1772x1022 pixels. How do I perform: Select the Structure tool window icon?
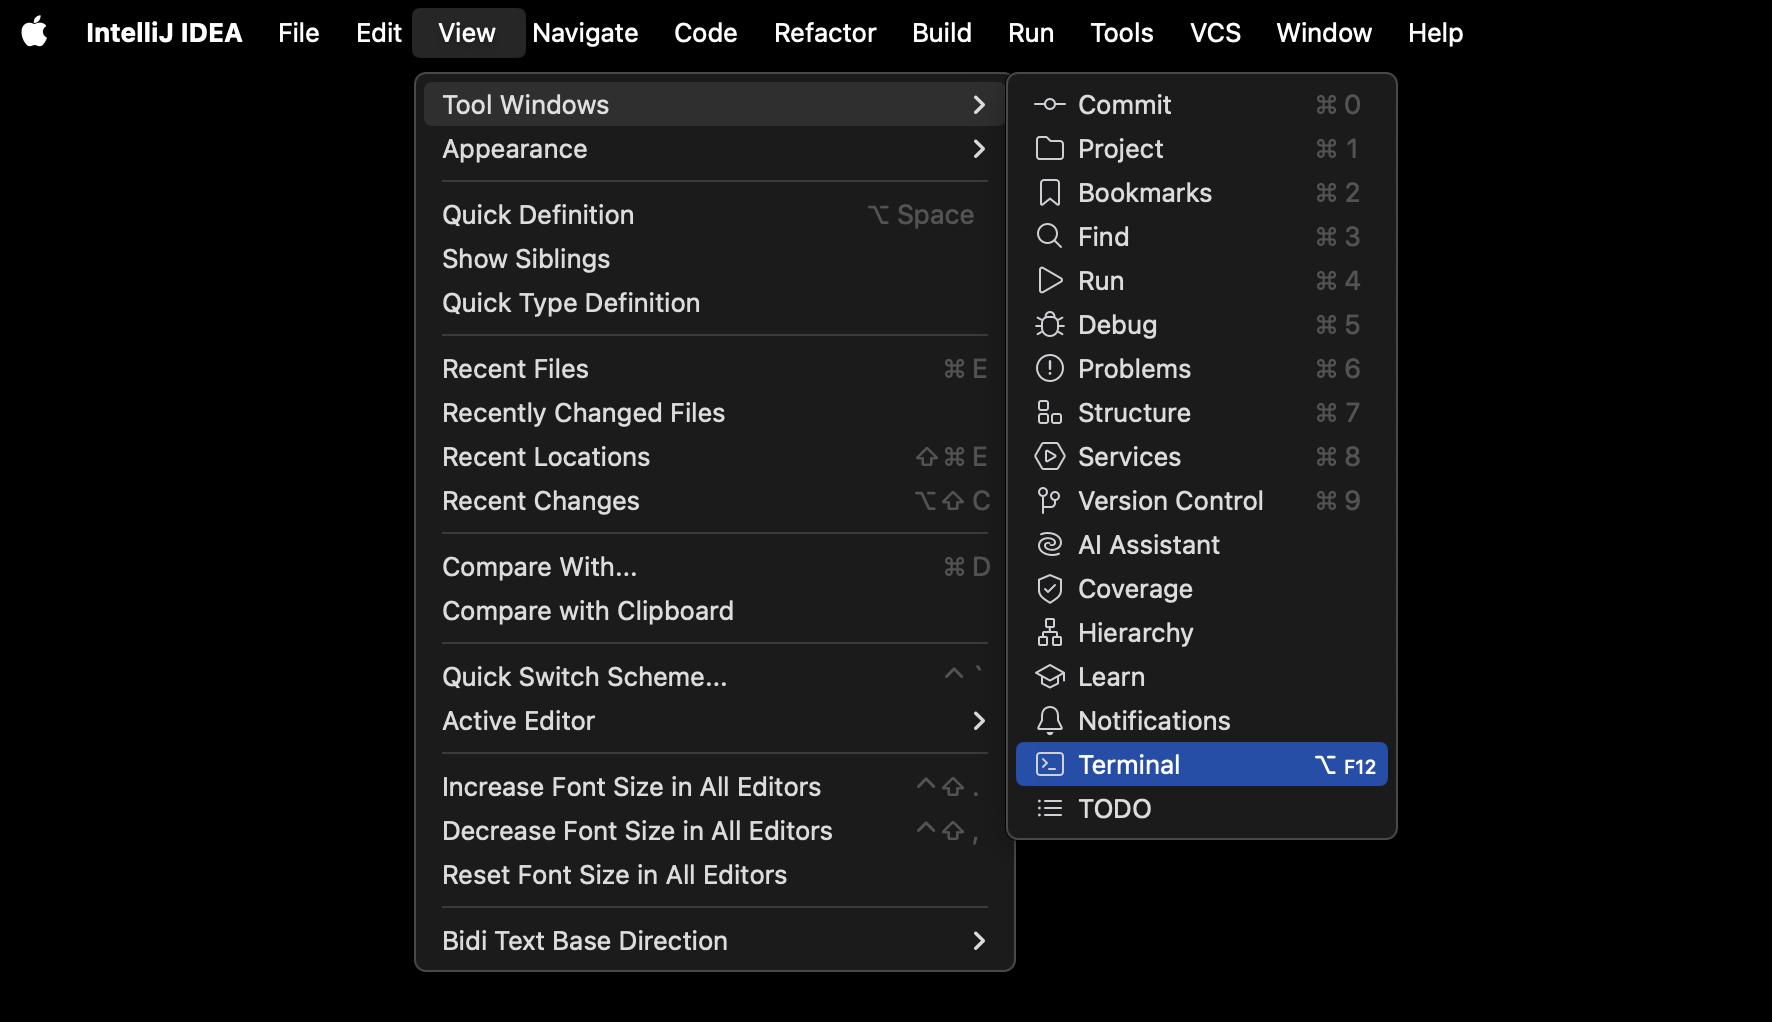pos(1049,412)
